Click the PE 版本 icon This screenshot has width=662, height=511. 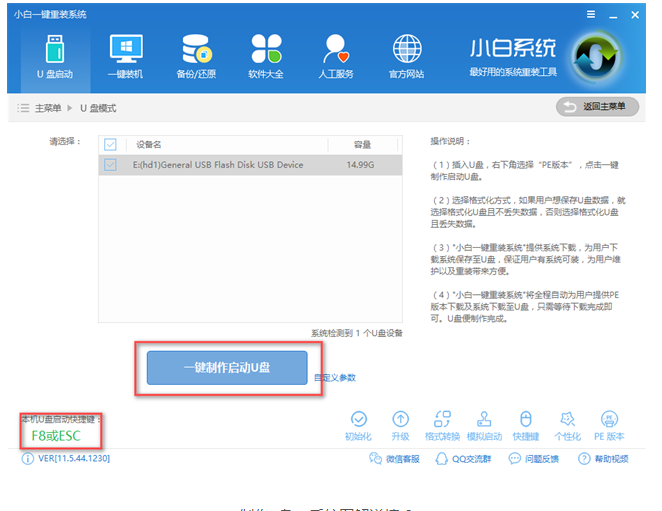point(609,426)
